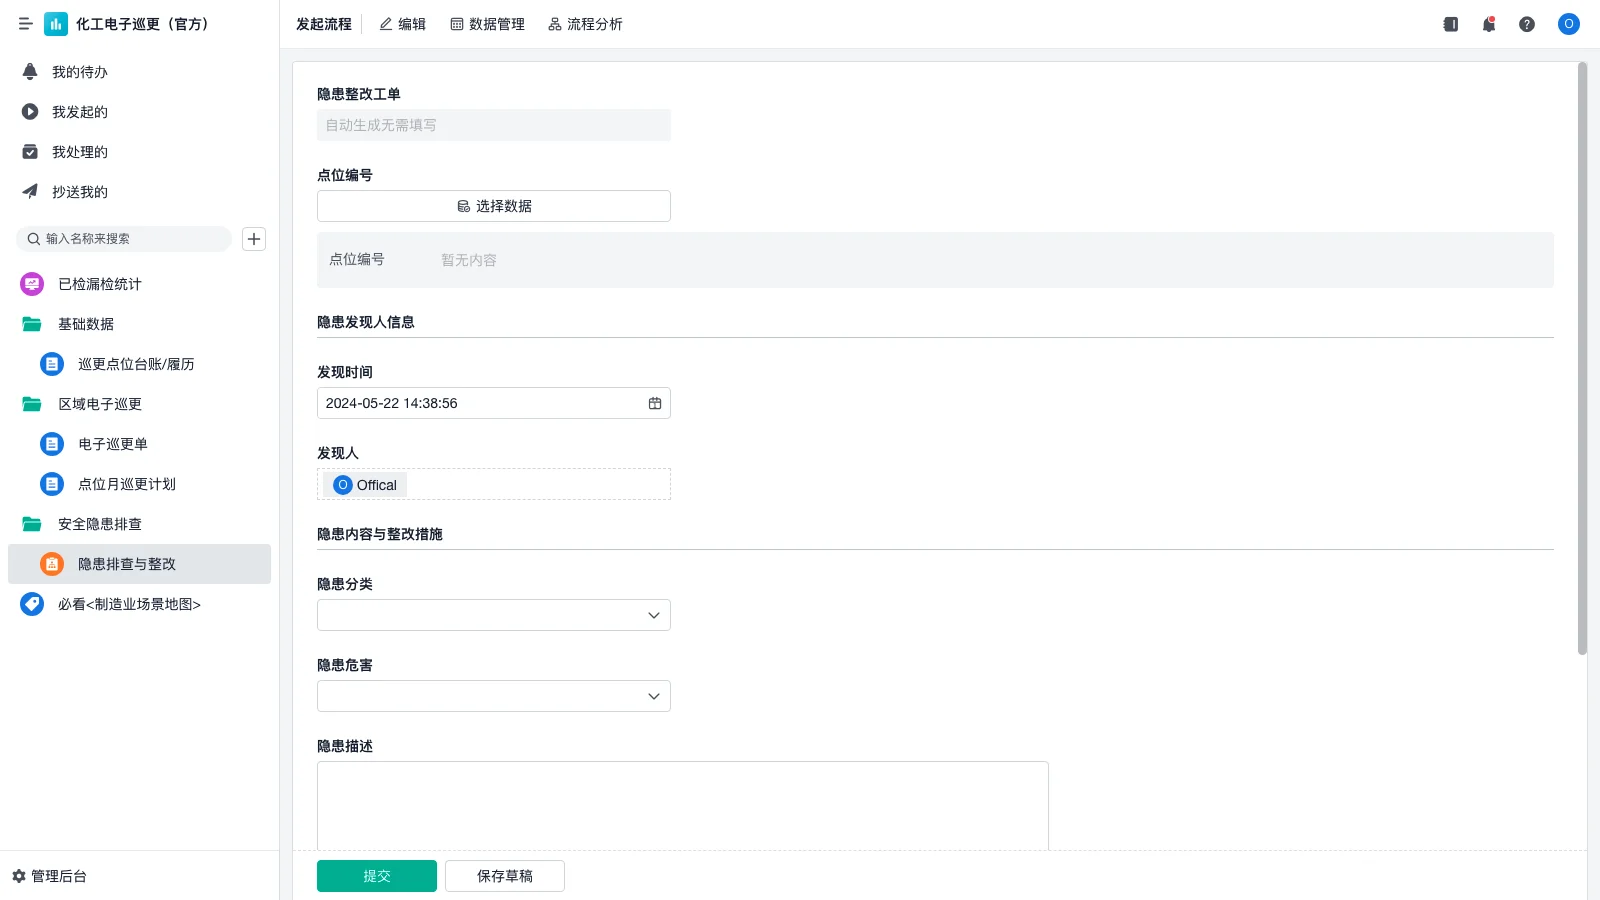This screenshot has width=1600, height=900.
Task: Open the 抄送我的 CC'd-to-me view
Action: click(x=78, y=191)
